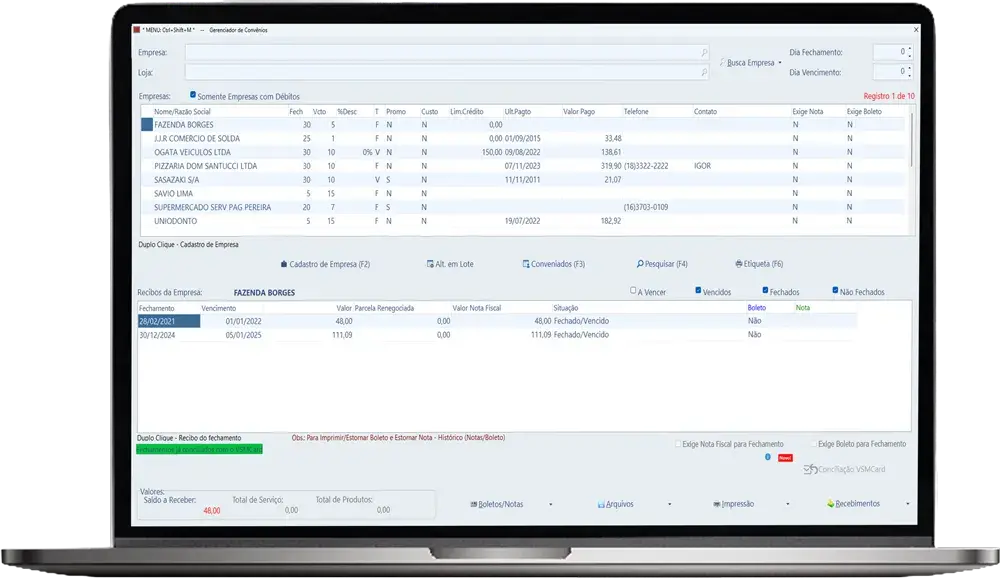Click the blue info icon beside the New badge
Viewport: 1000px width, 578px height.
pyautogui.click(x=767, y=456)
